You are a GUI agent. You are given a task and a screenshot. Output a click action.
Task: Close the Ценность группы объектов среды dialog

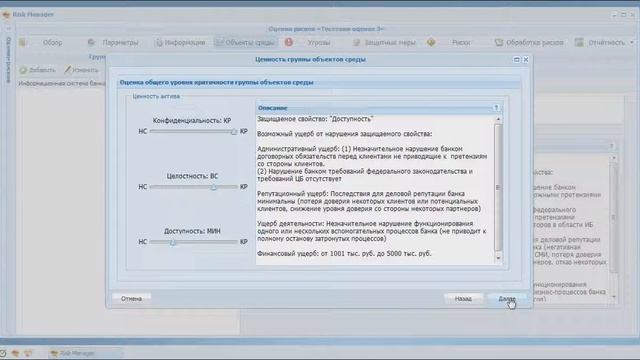526,60
